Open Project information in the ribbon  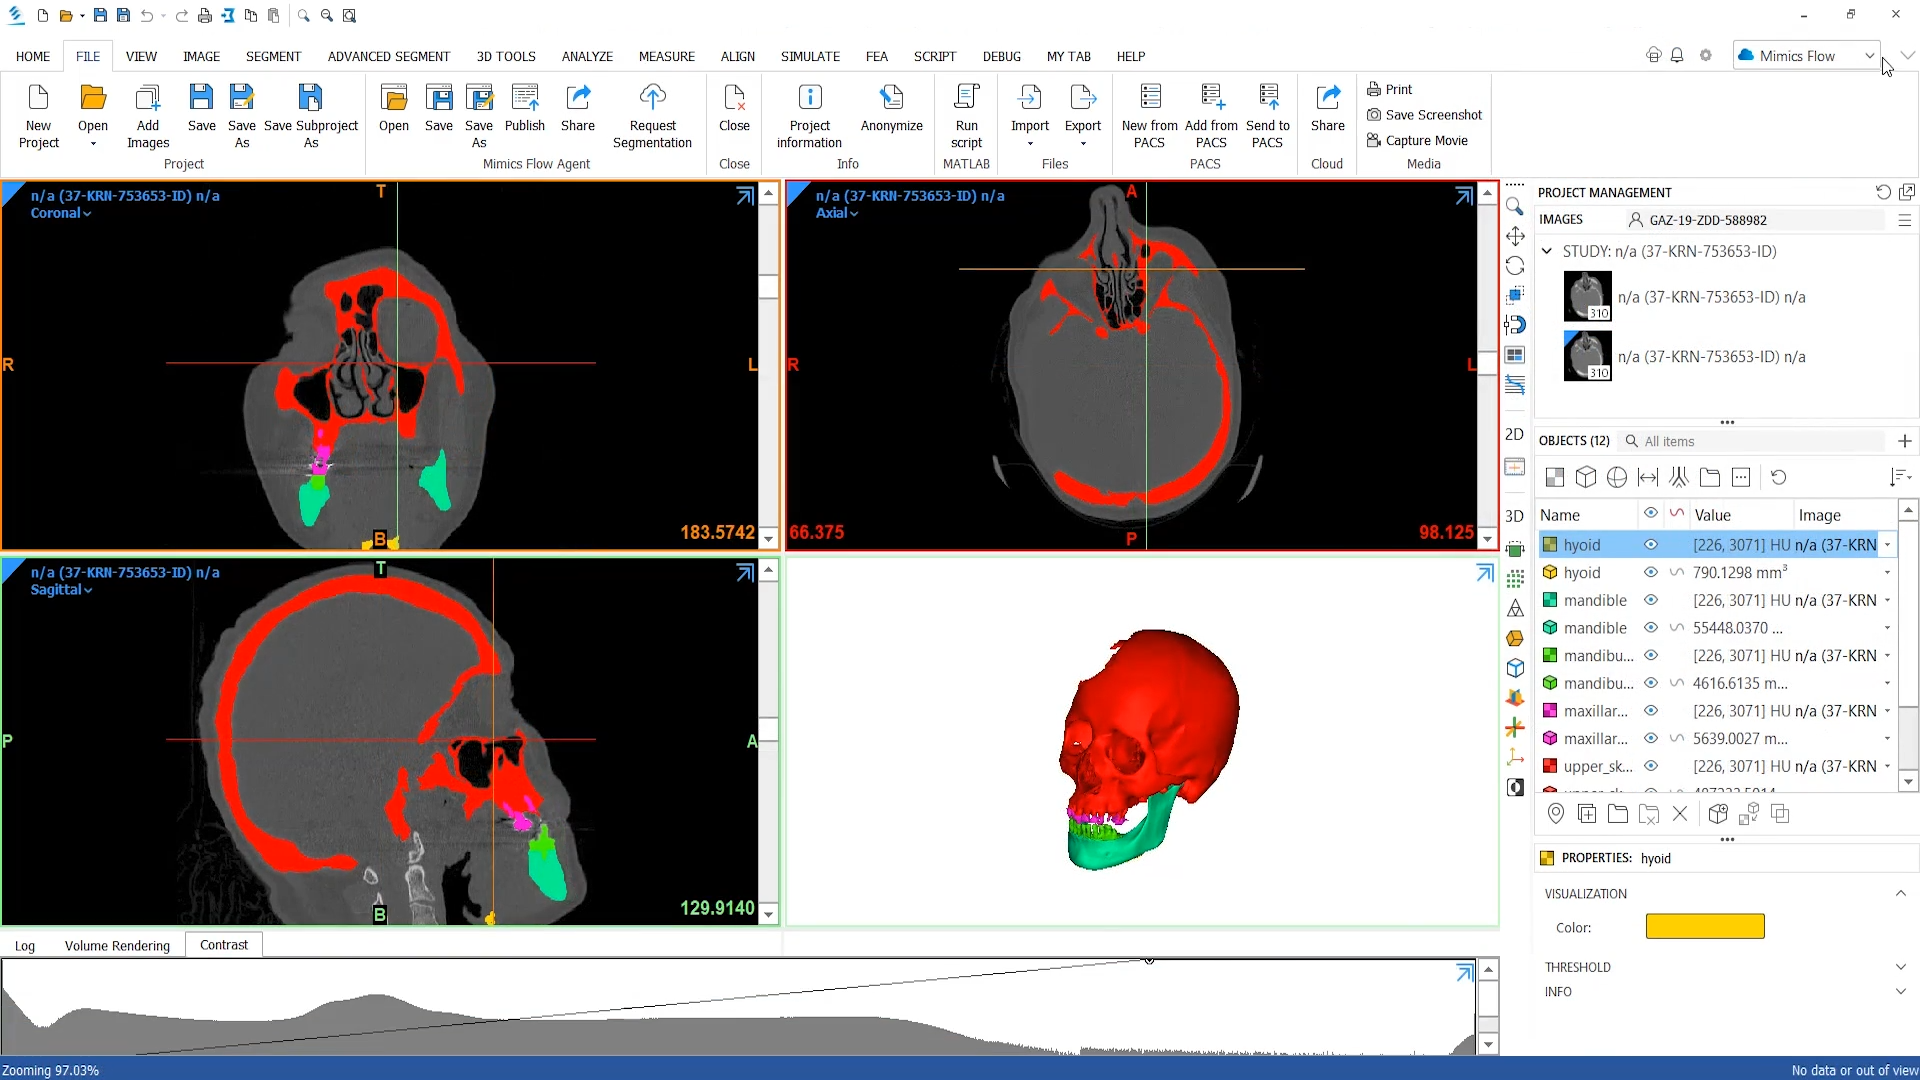[x=809, y=116]
